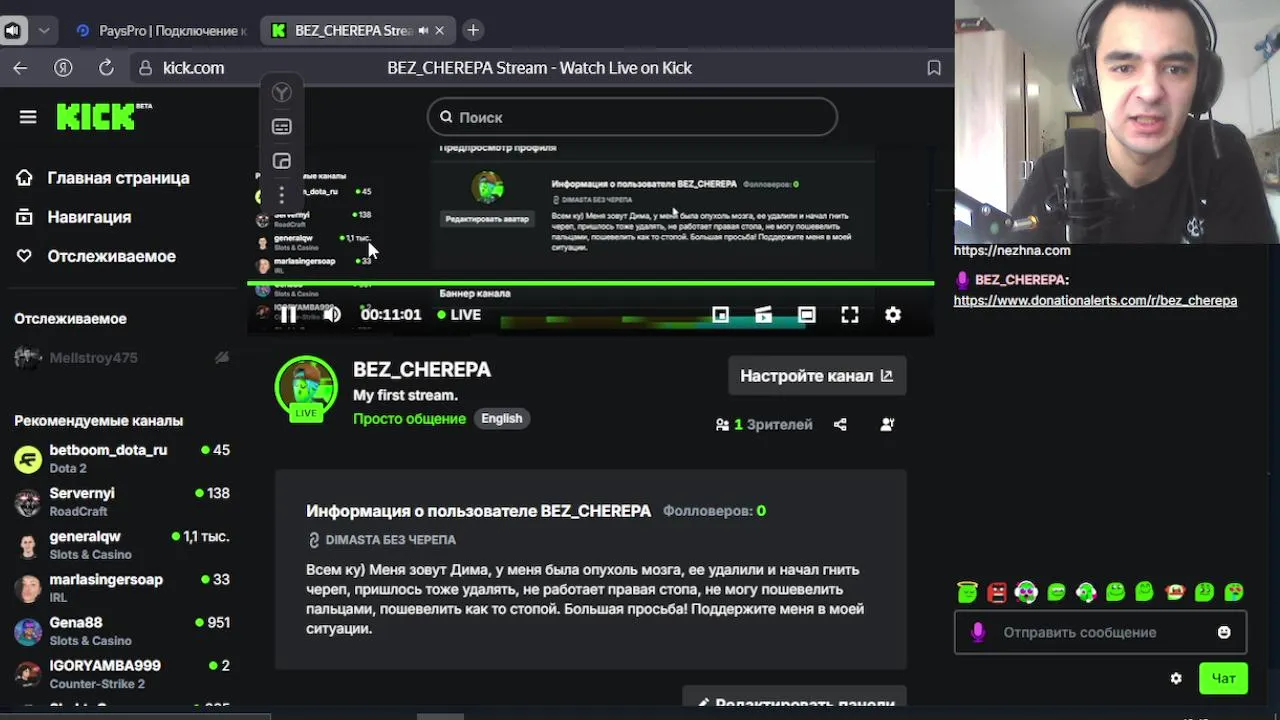
Task: Click the subtitles overlay icon on video
Action: 282,127
